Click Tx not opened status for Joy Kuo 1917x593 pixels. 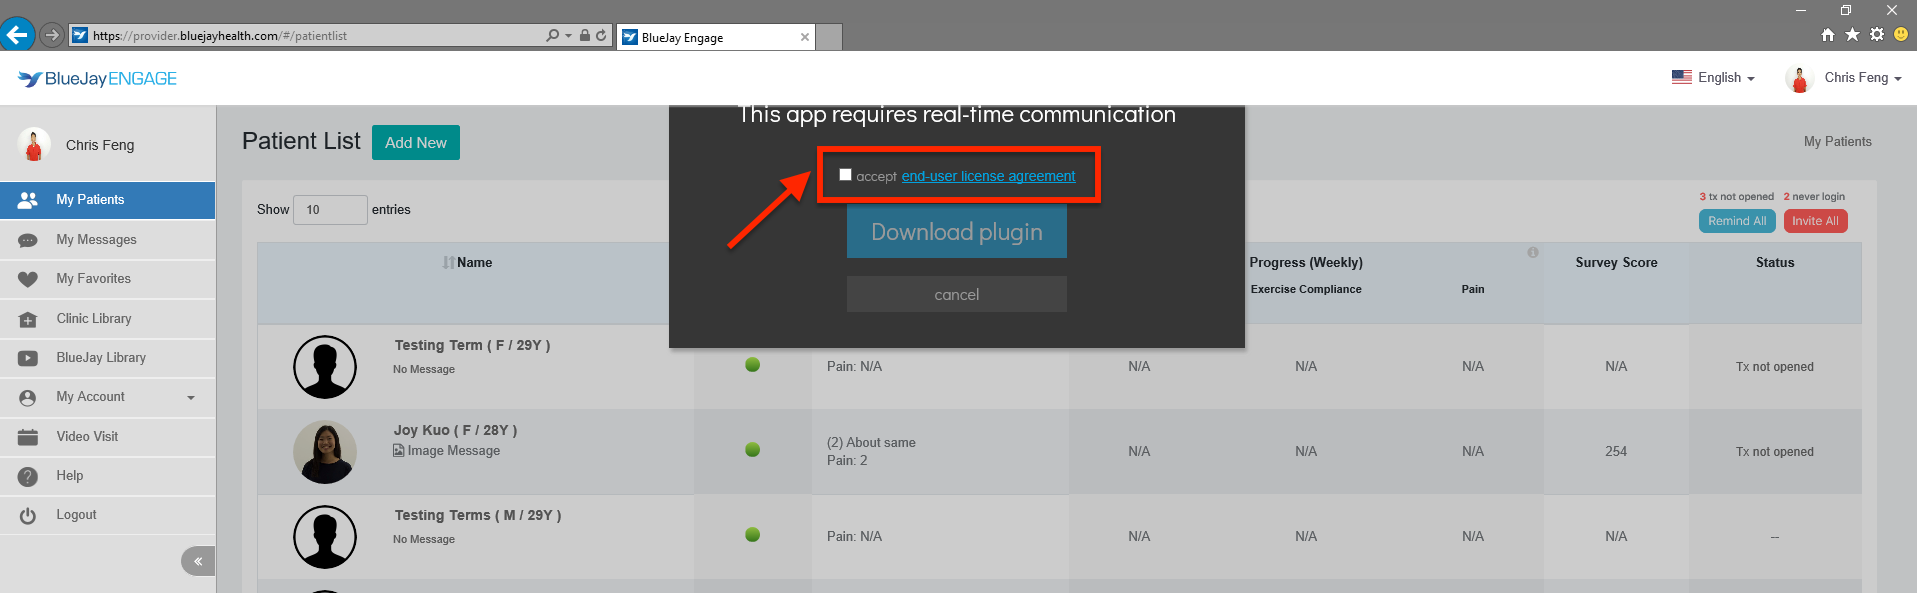pyautogui.click(x=1775, y=452)
